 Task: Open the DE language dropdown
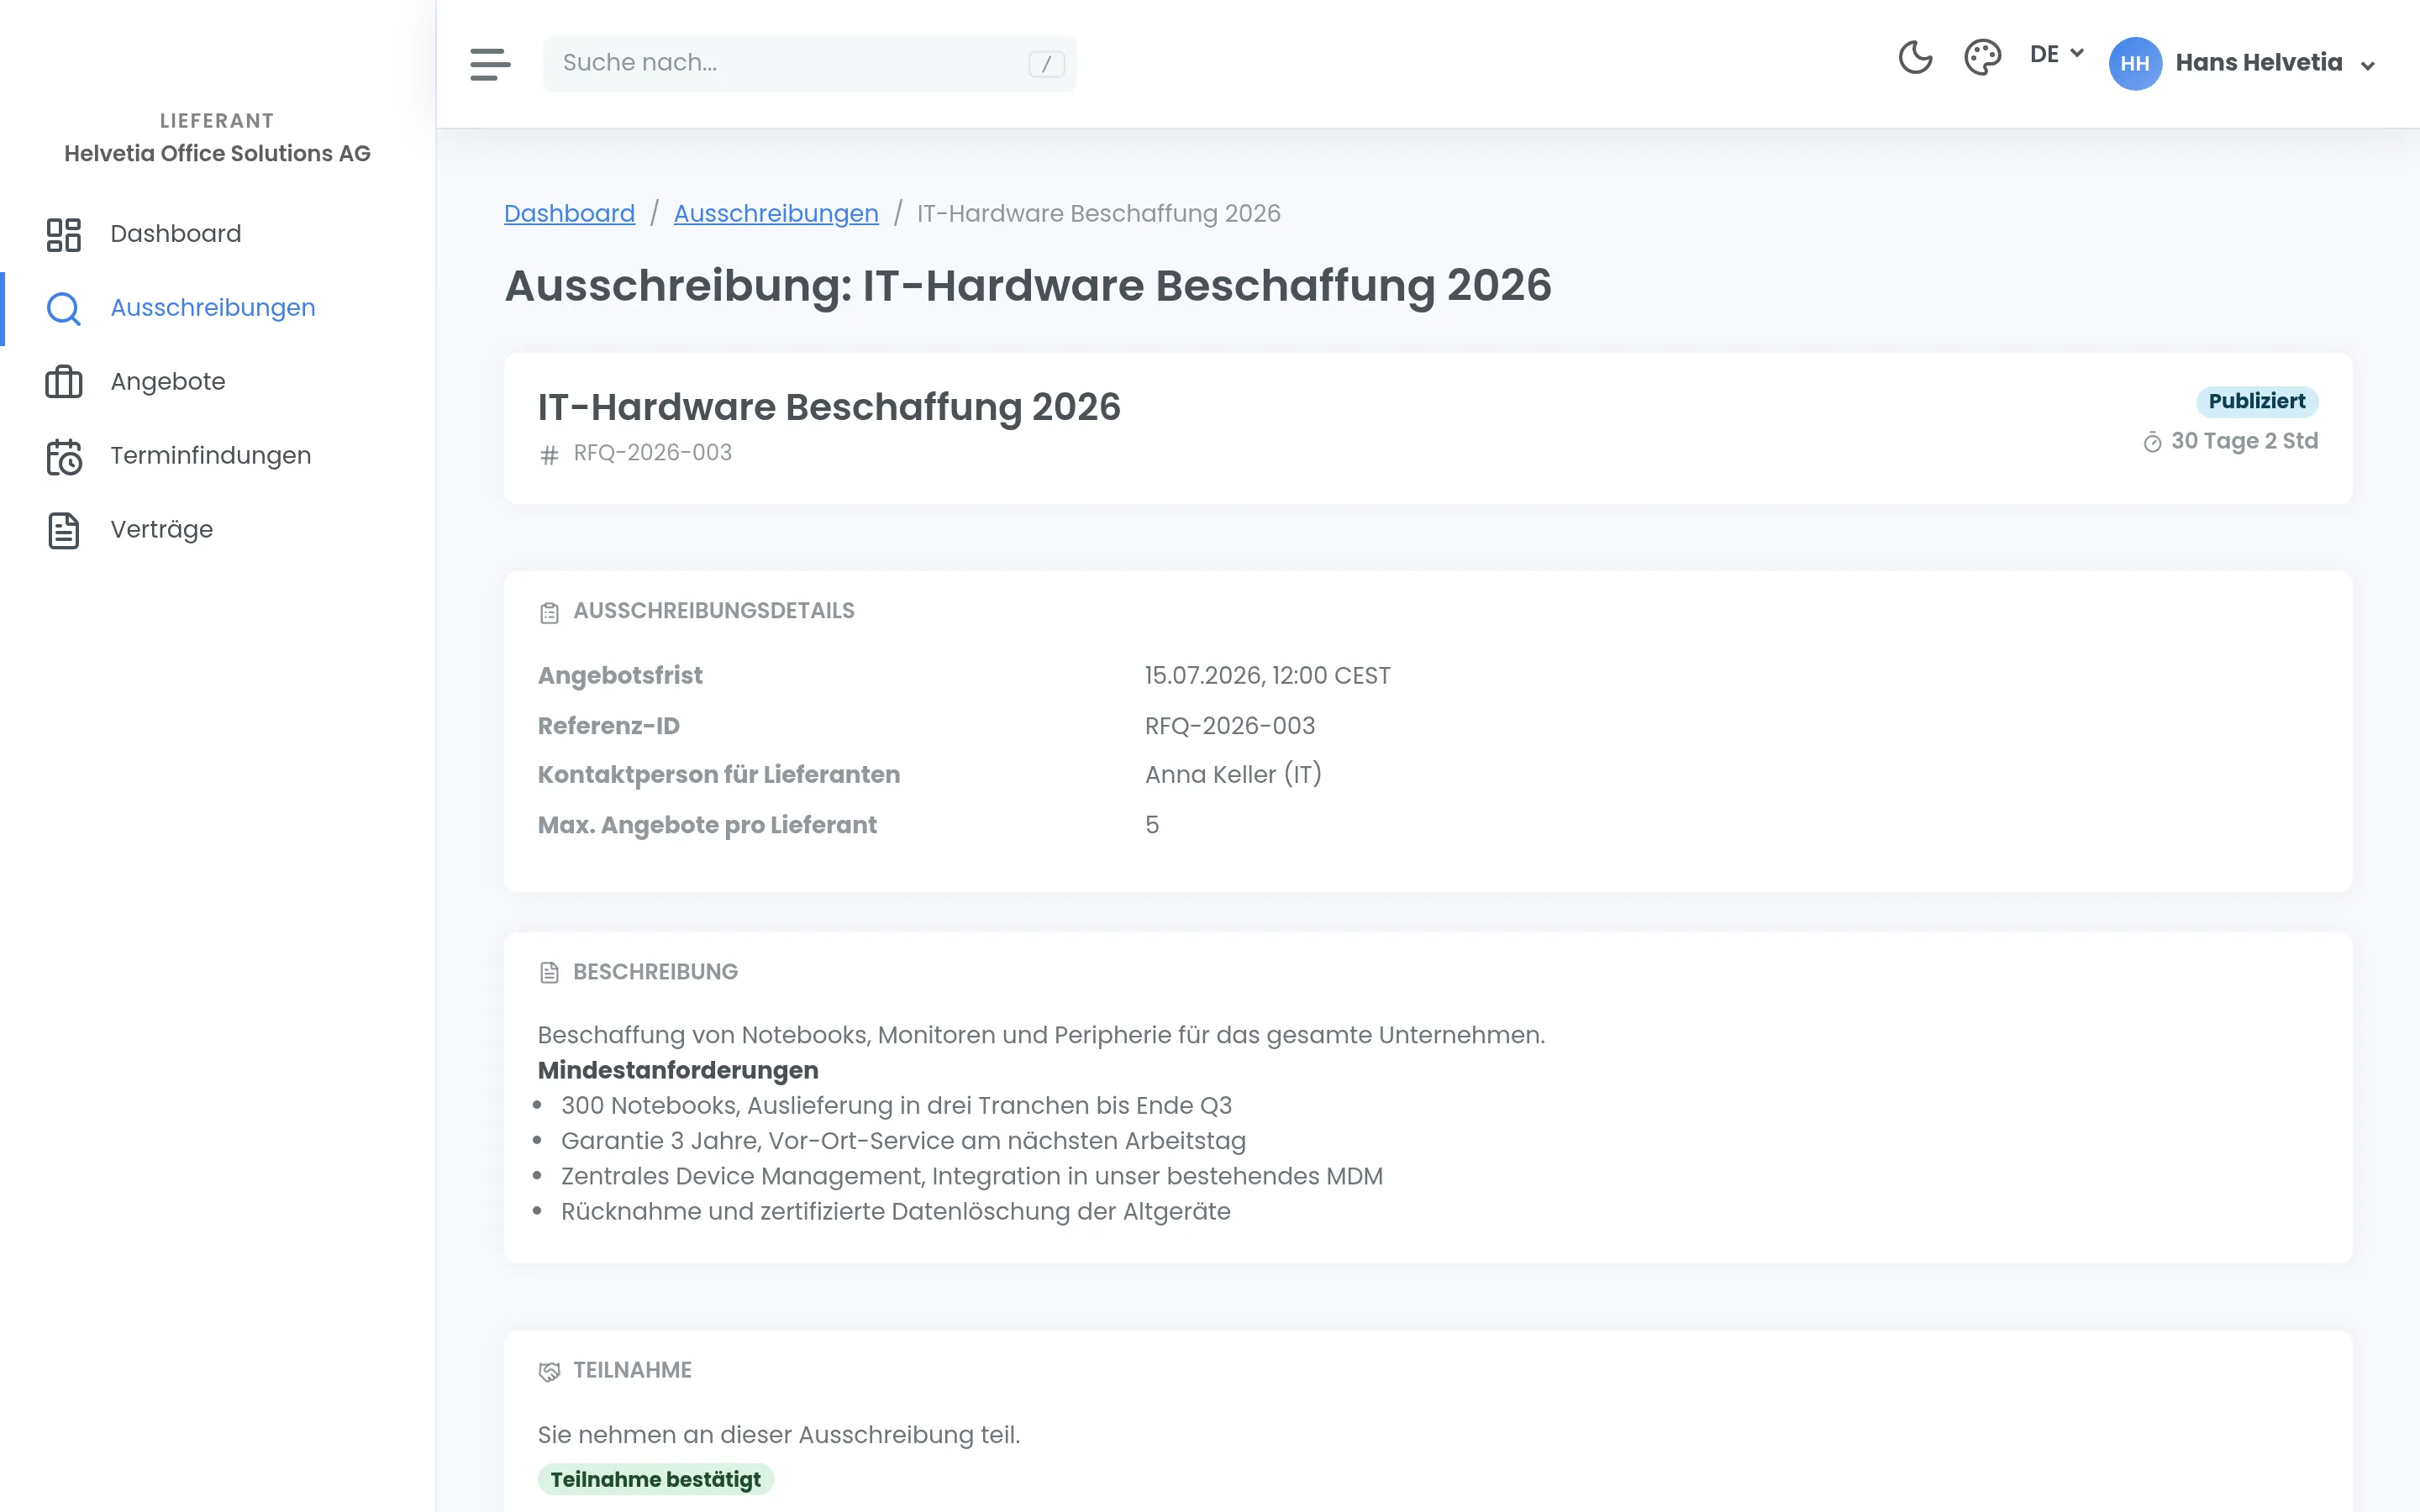pyautogui.click(x=2056, y=54)
